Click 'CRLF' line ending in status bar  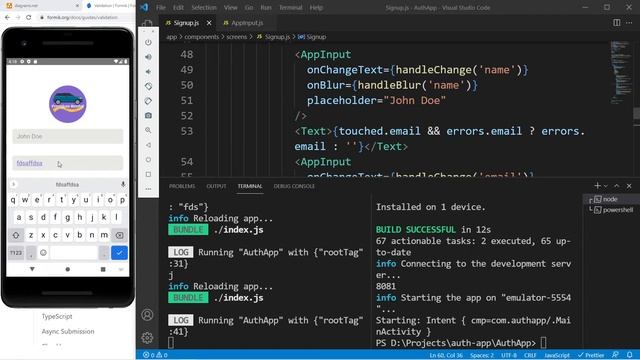530,355
